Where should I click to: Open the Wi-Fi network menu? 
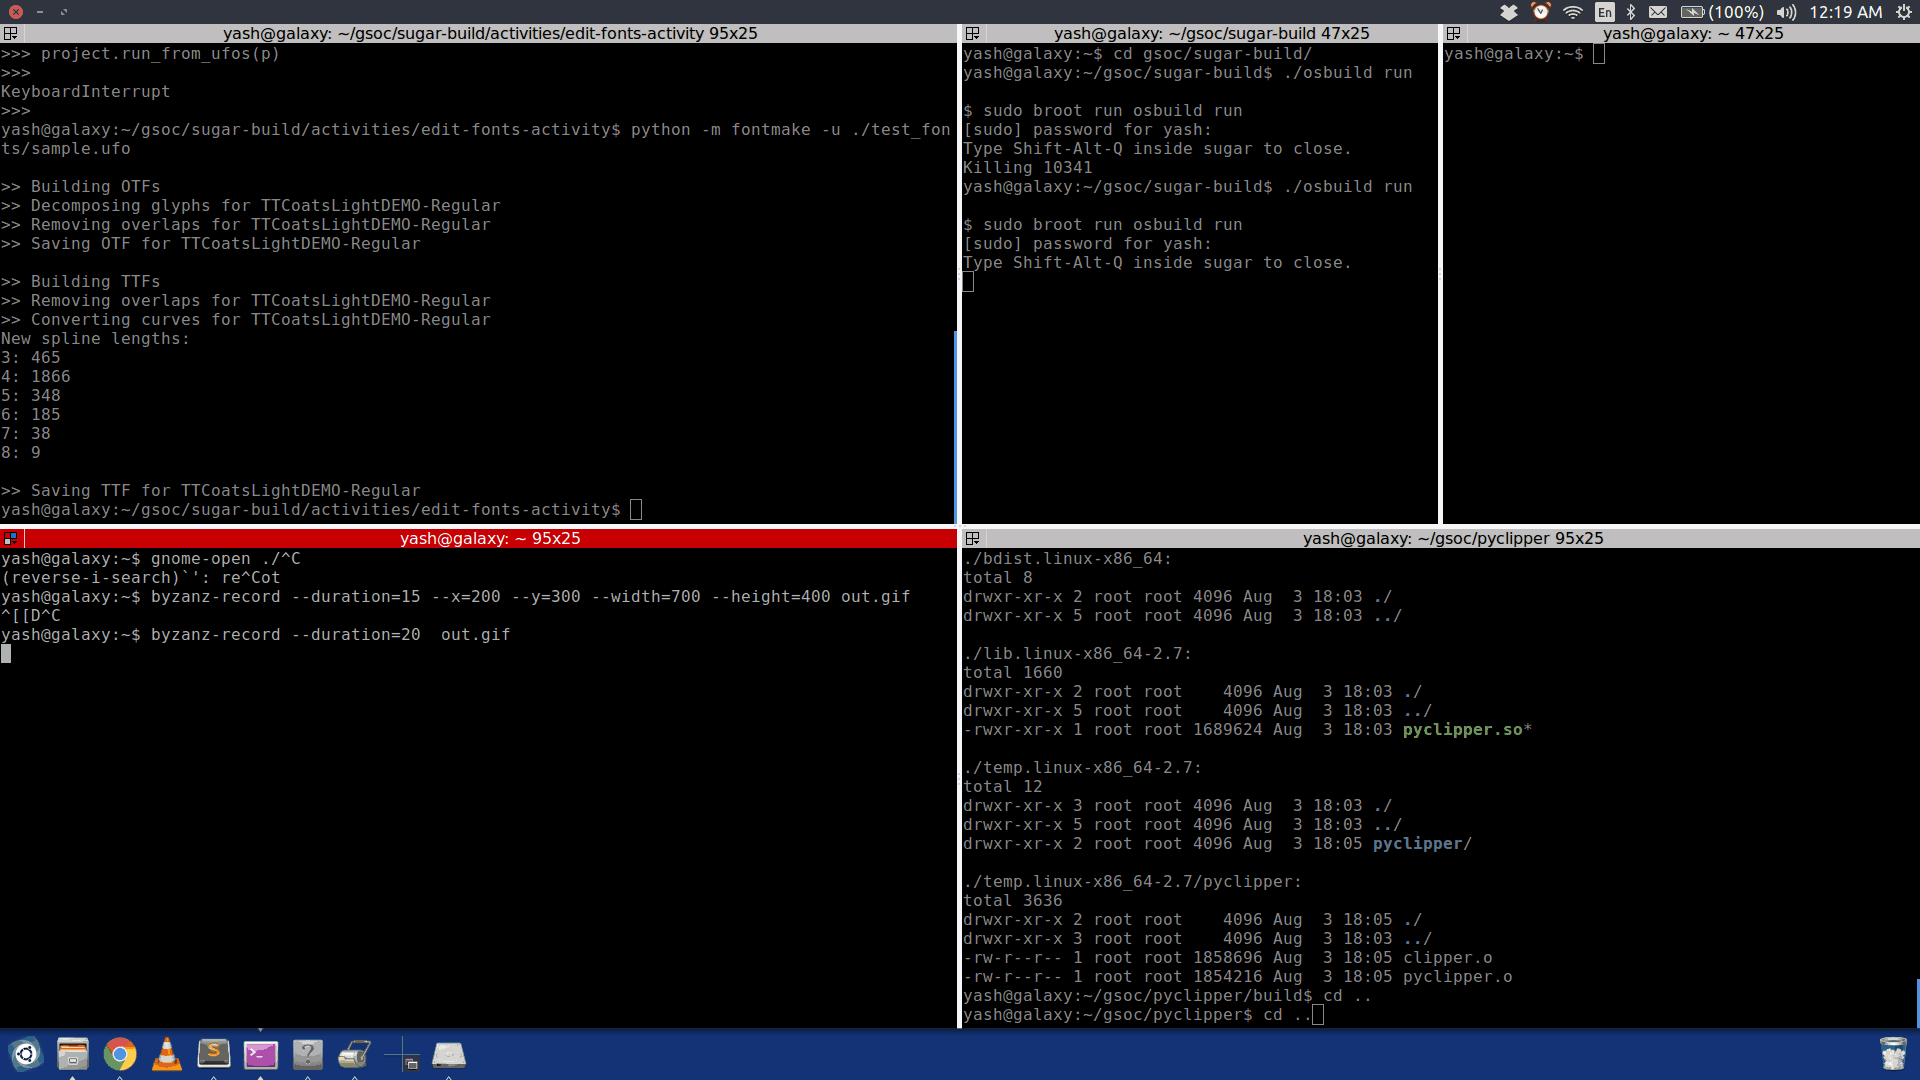(x=1573, y=12)
